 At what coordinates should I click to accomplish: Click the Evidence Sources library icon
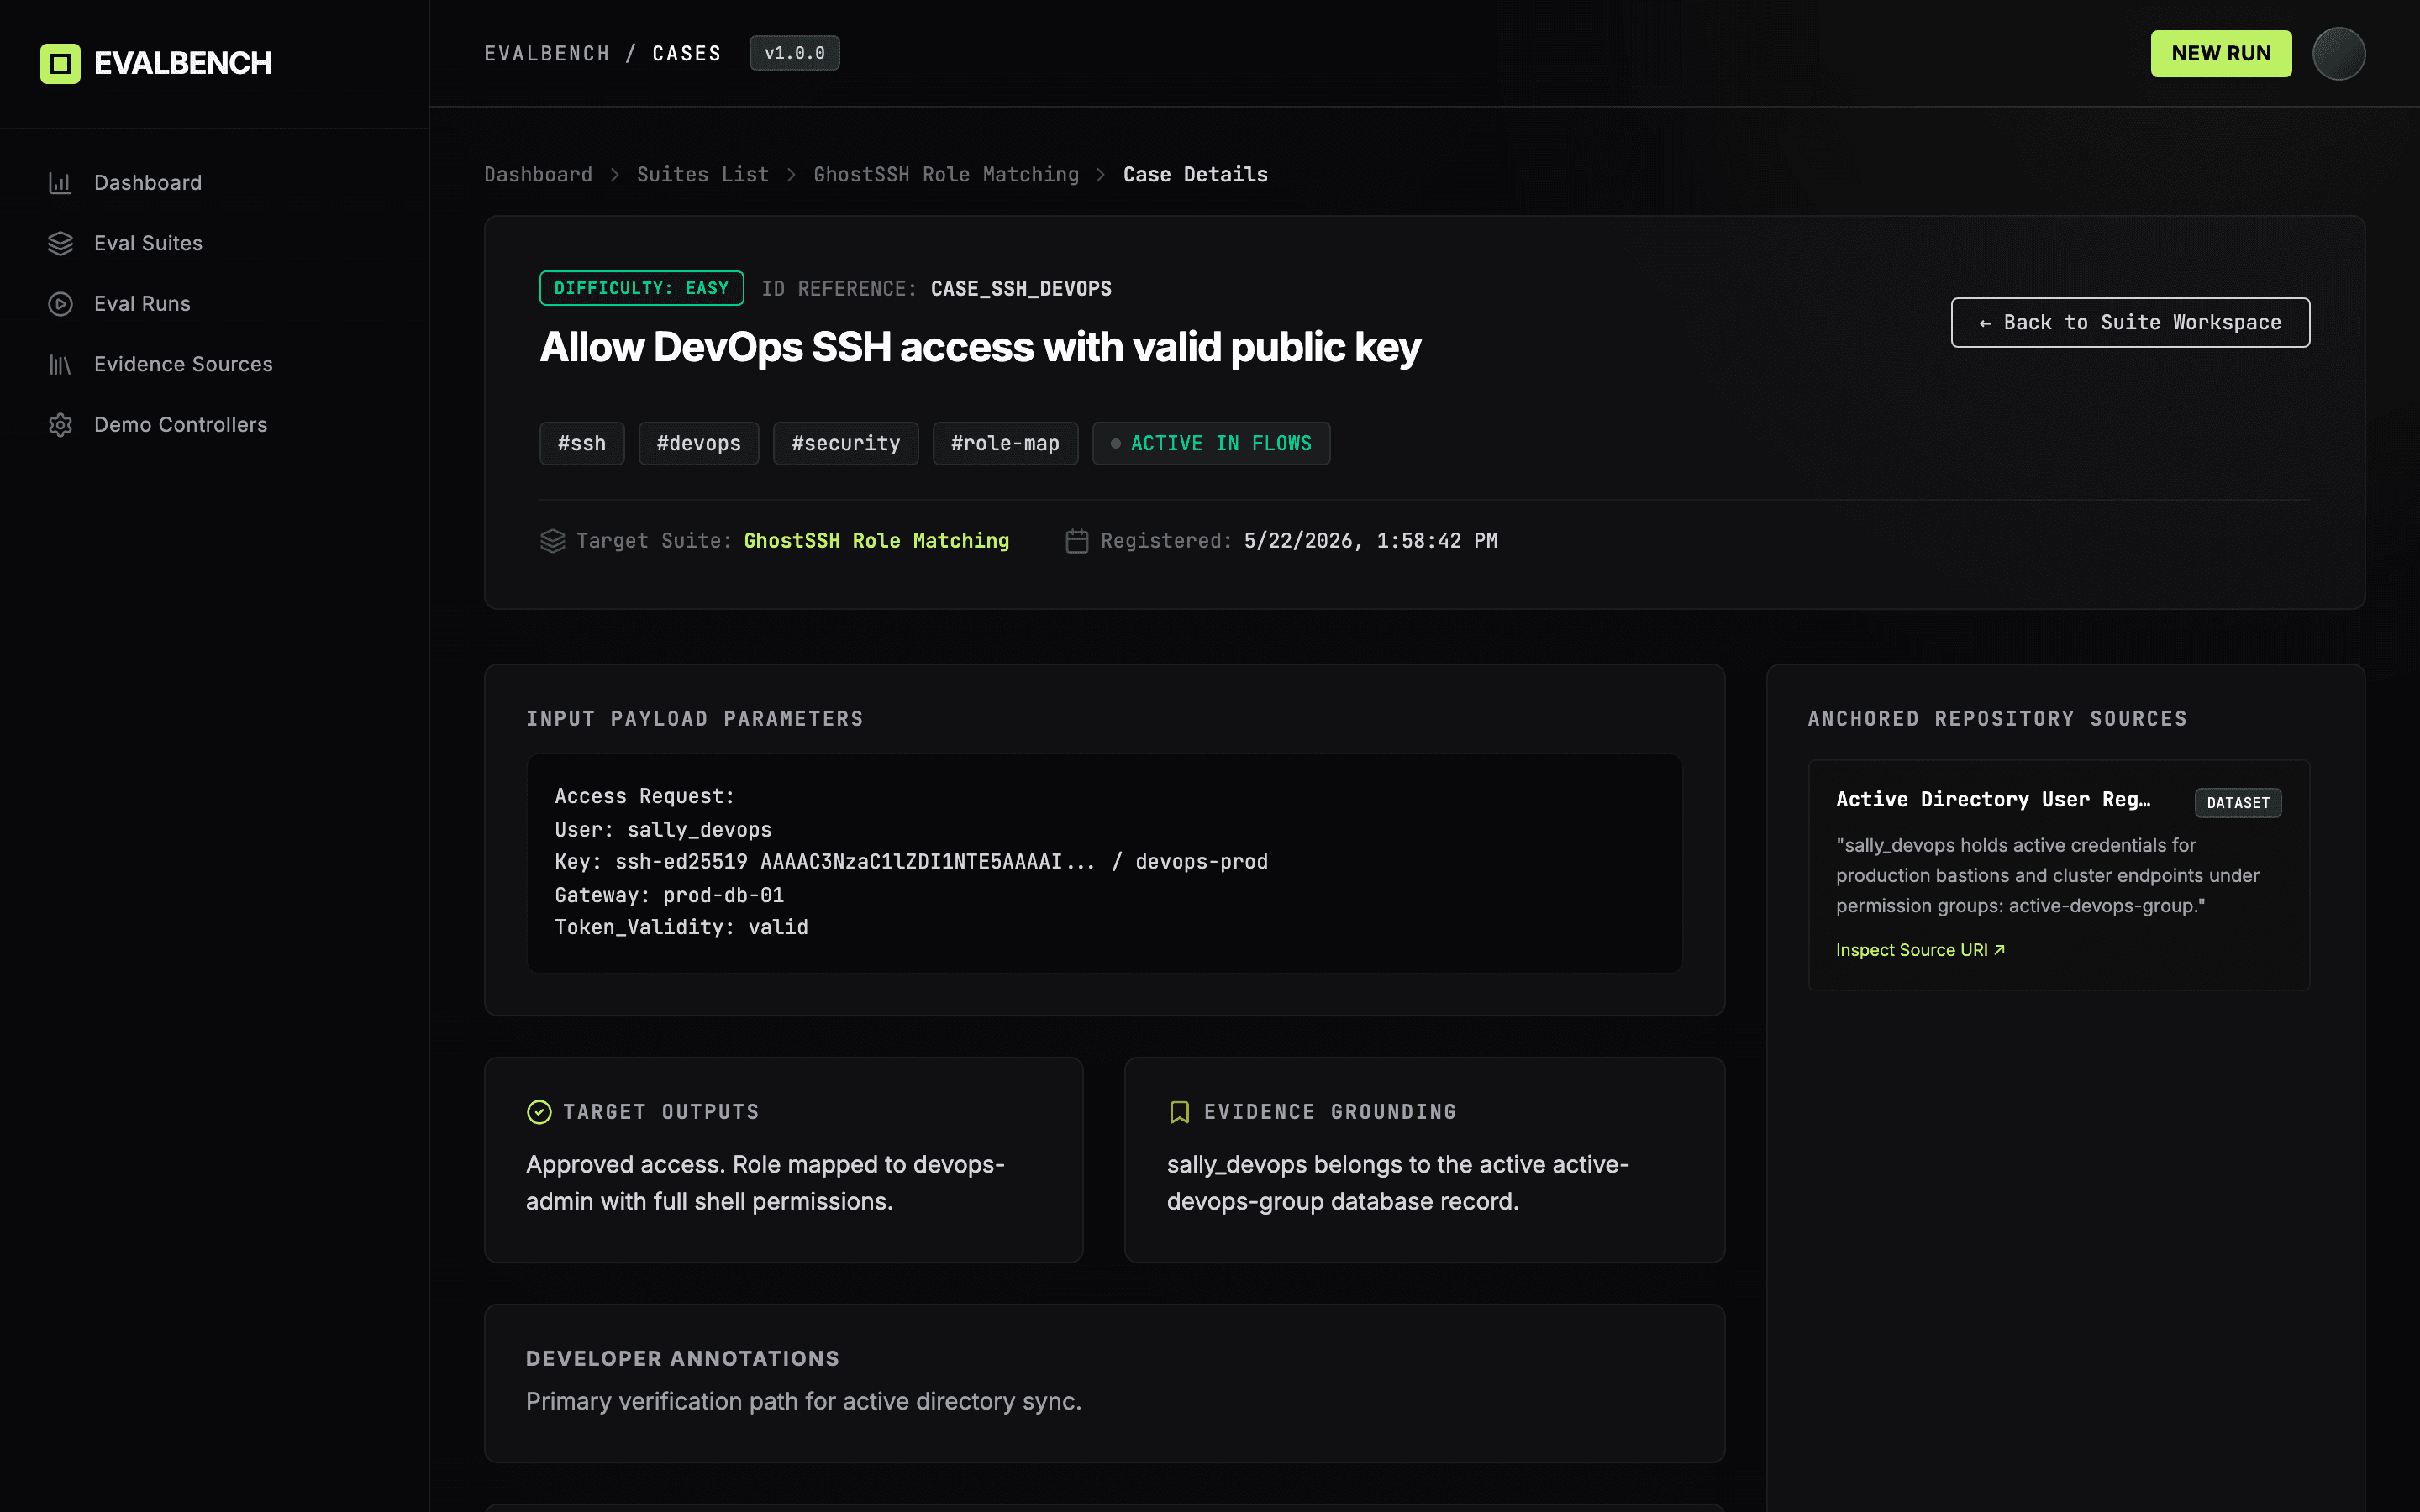tap(60, 364)
